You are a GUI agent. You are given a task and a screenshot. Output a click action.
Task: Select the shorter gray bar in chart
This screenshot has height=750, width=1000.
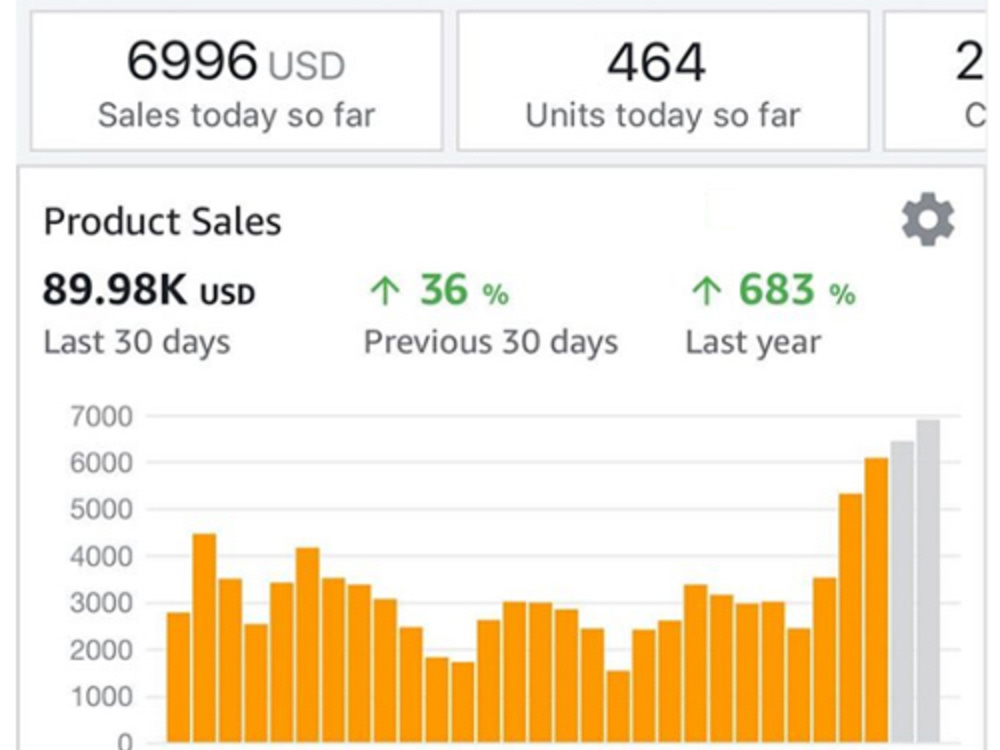click(902, 592)
